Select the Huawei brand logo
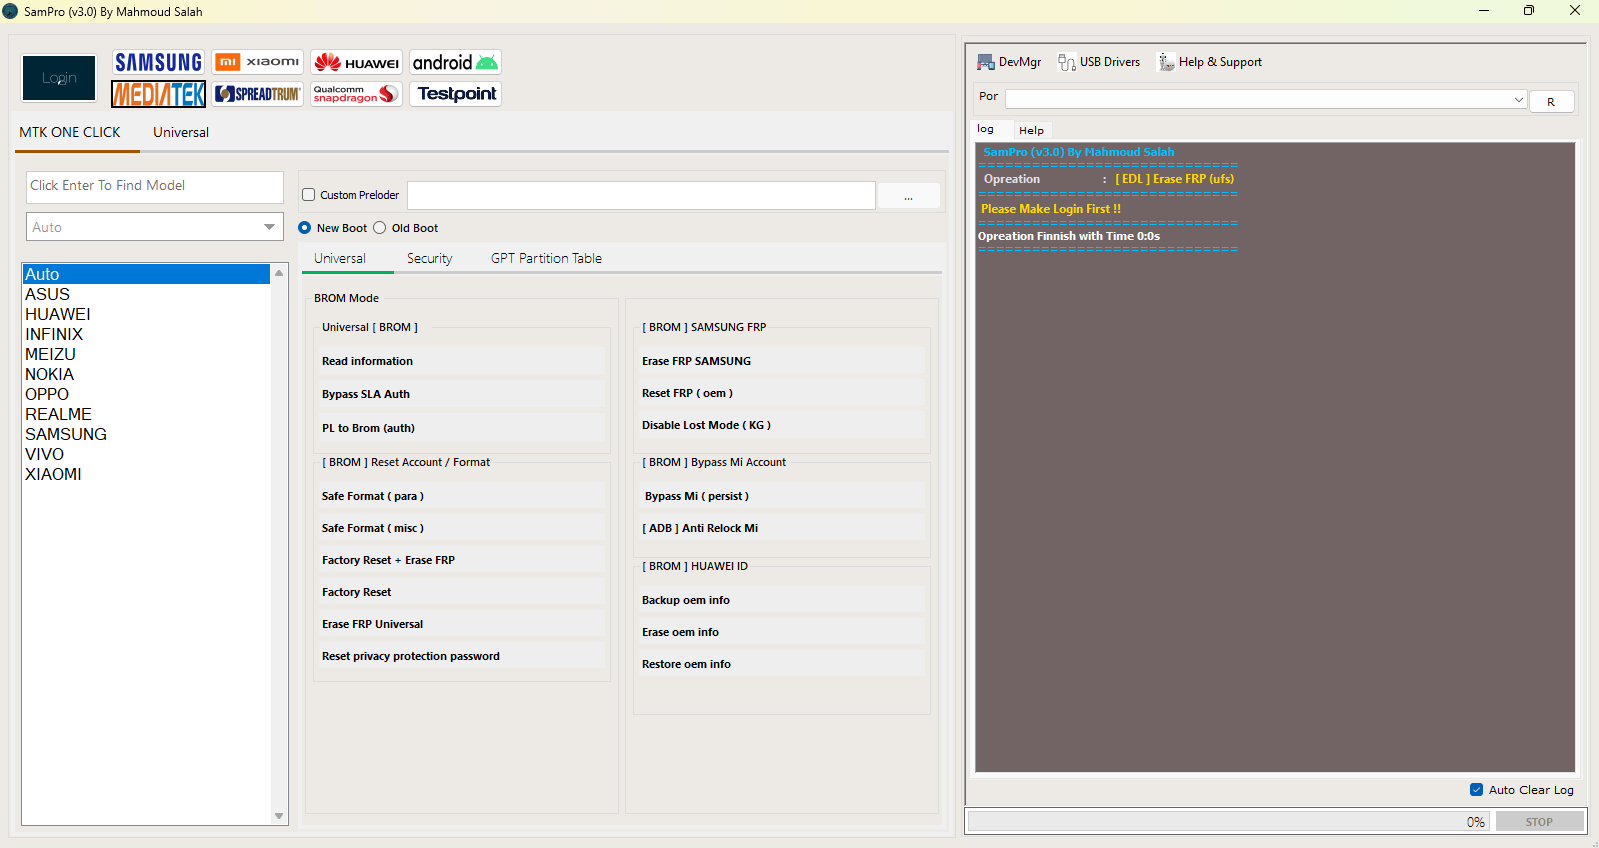 (357, 62)
